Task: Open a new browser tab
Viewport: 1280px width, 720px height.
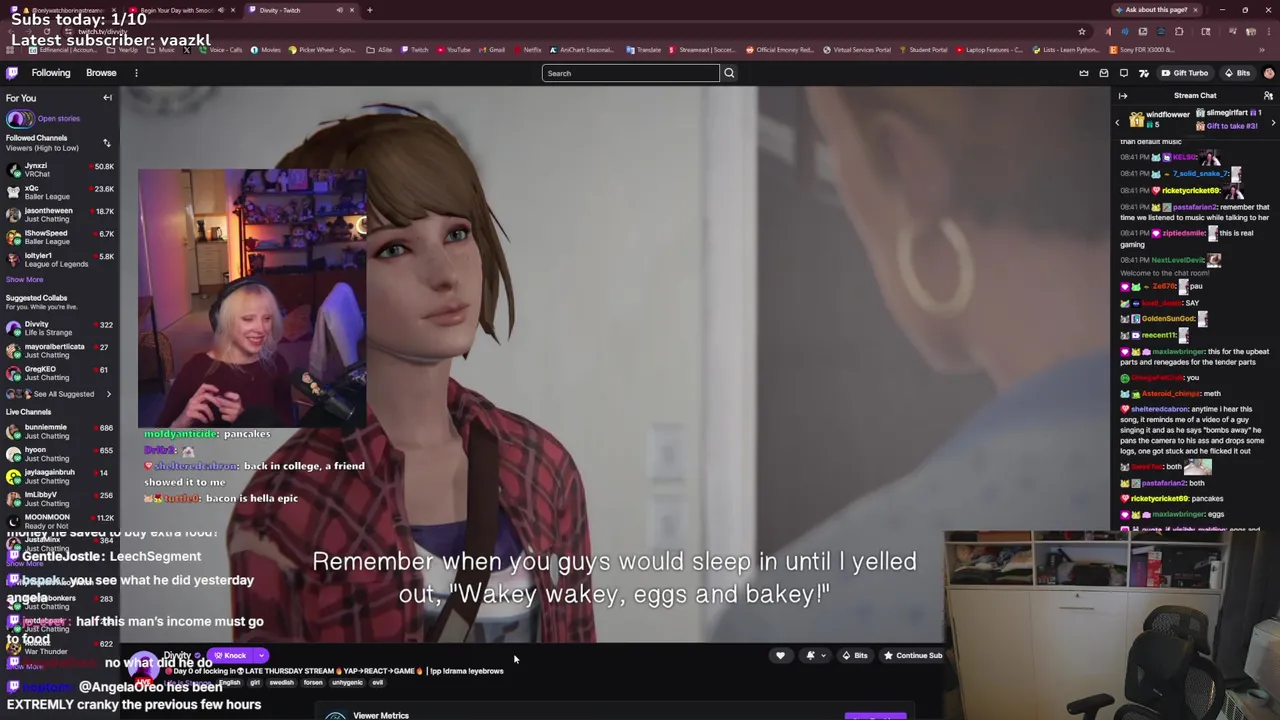Action: tap(370, 10)
